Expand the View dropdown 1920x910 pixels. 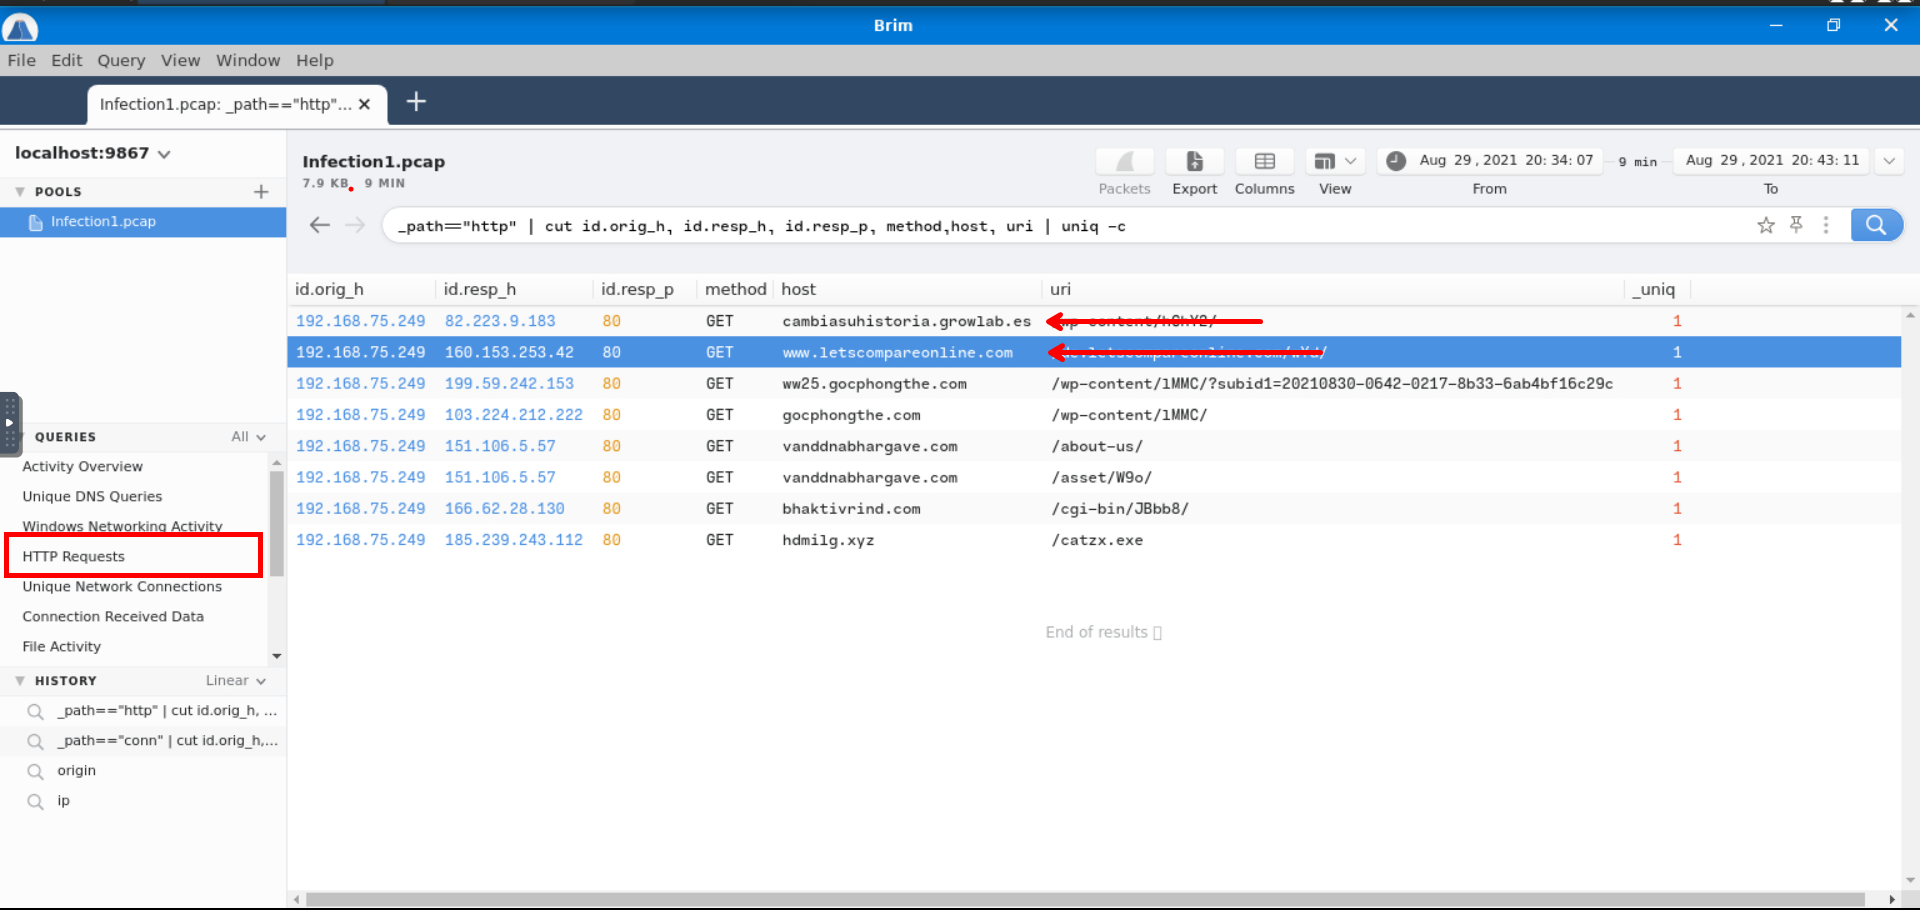(1335, 162)
